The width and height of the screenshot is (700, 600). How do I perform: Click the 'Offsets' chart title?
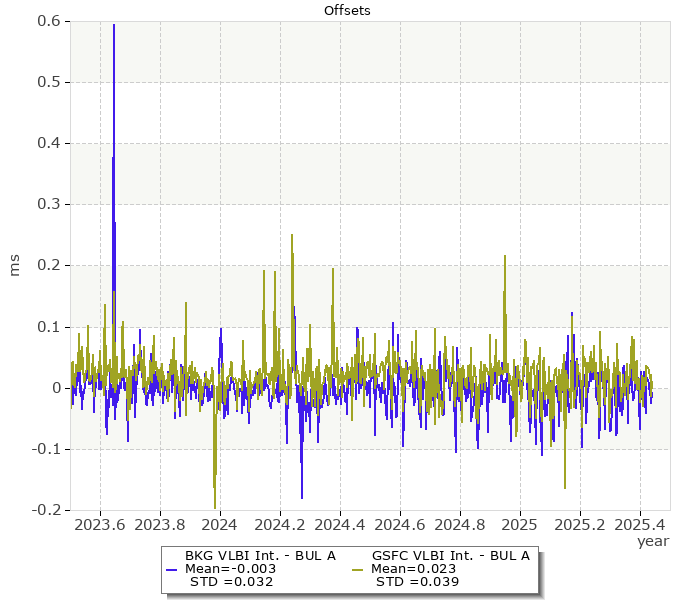[347, 10]
